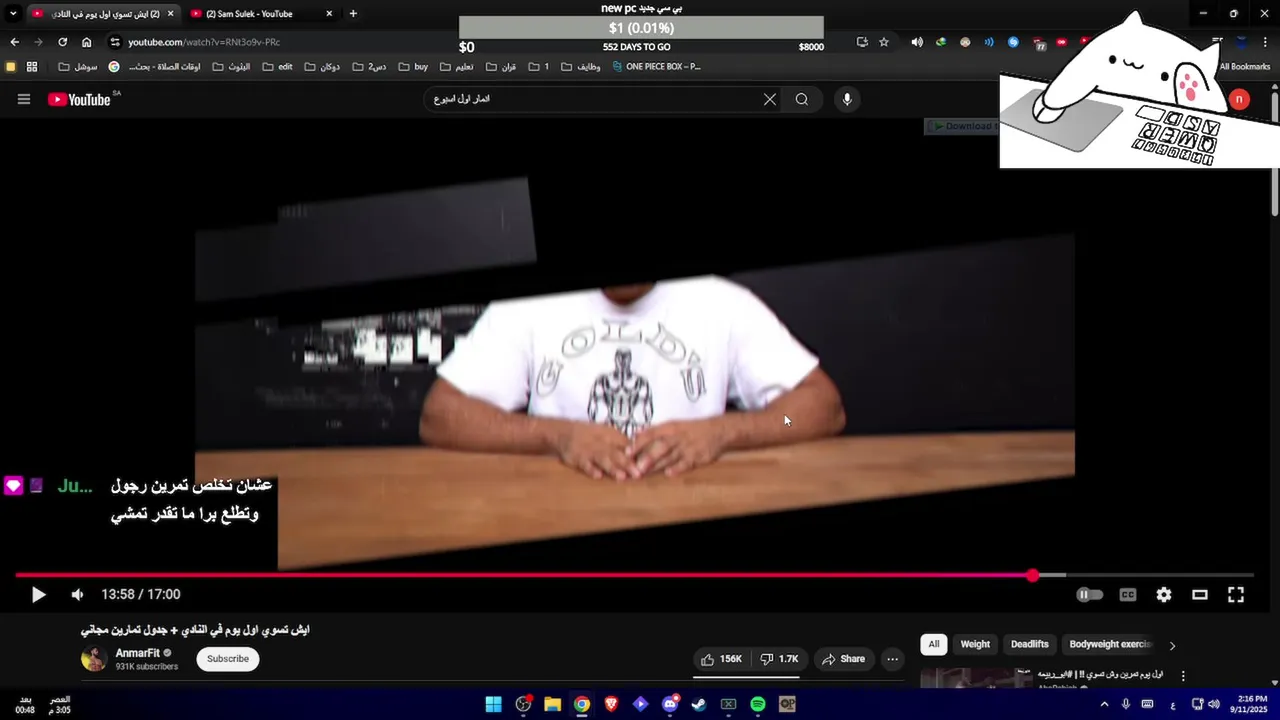
Task: Open the Windows Start menu
Action: coord(493,704)
